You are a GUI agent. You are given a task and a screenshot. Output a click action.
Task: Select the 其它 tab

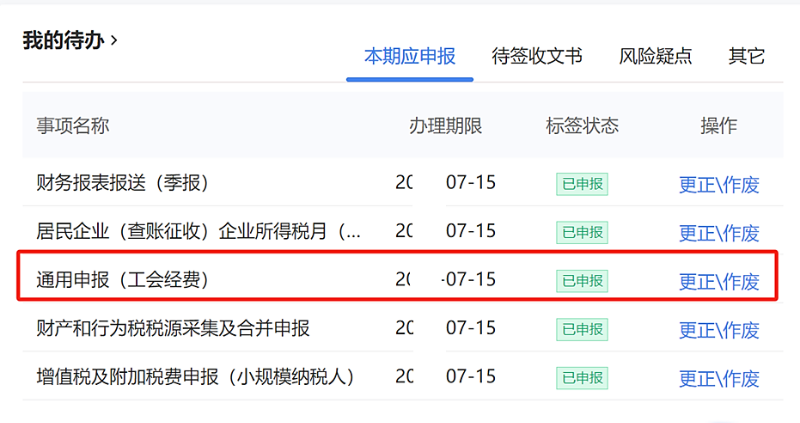pyautogui.click(x=746, y=56)
